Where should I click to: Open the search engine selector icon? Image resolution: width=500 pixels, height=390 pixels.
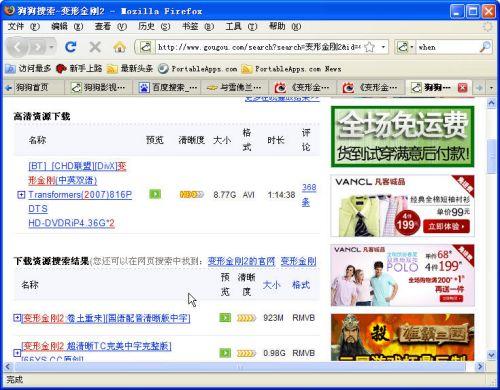point(405,47)
